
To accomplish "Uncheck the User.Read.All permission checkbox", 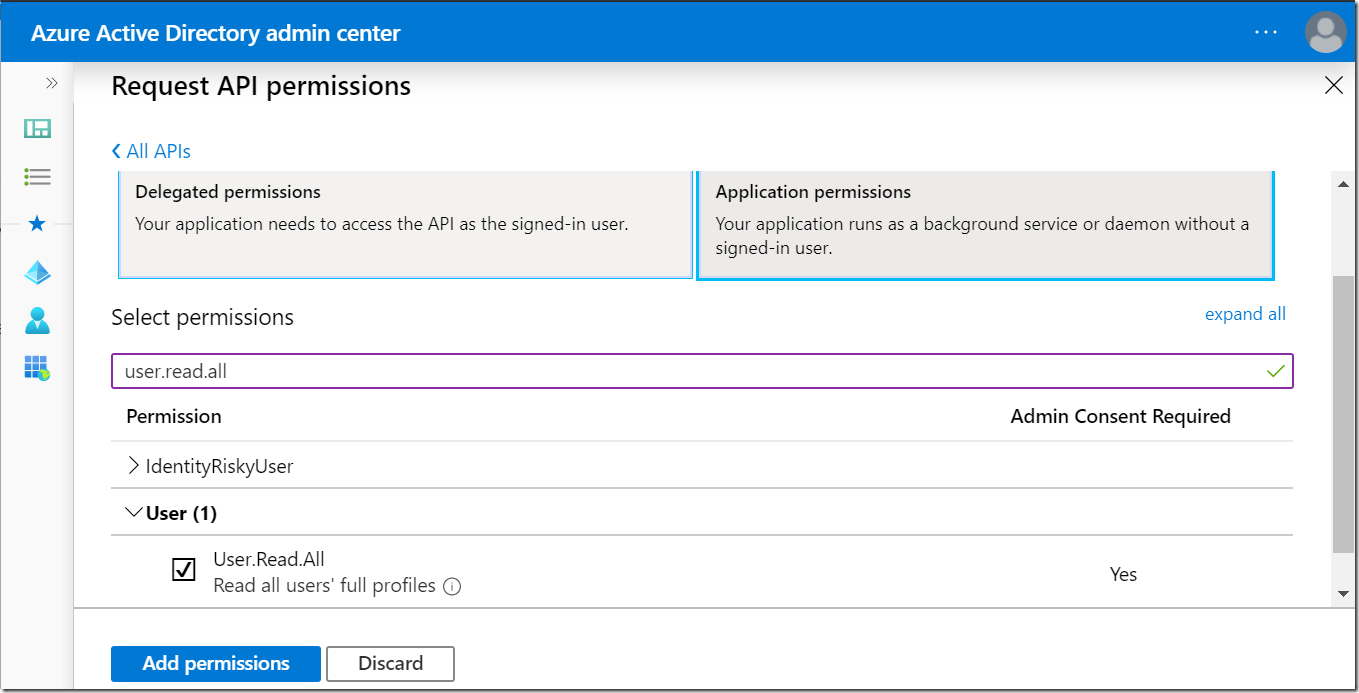I will [x=184, y=570].
